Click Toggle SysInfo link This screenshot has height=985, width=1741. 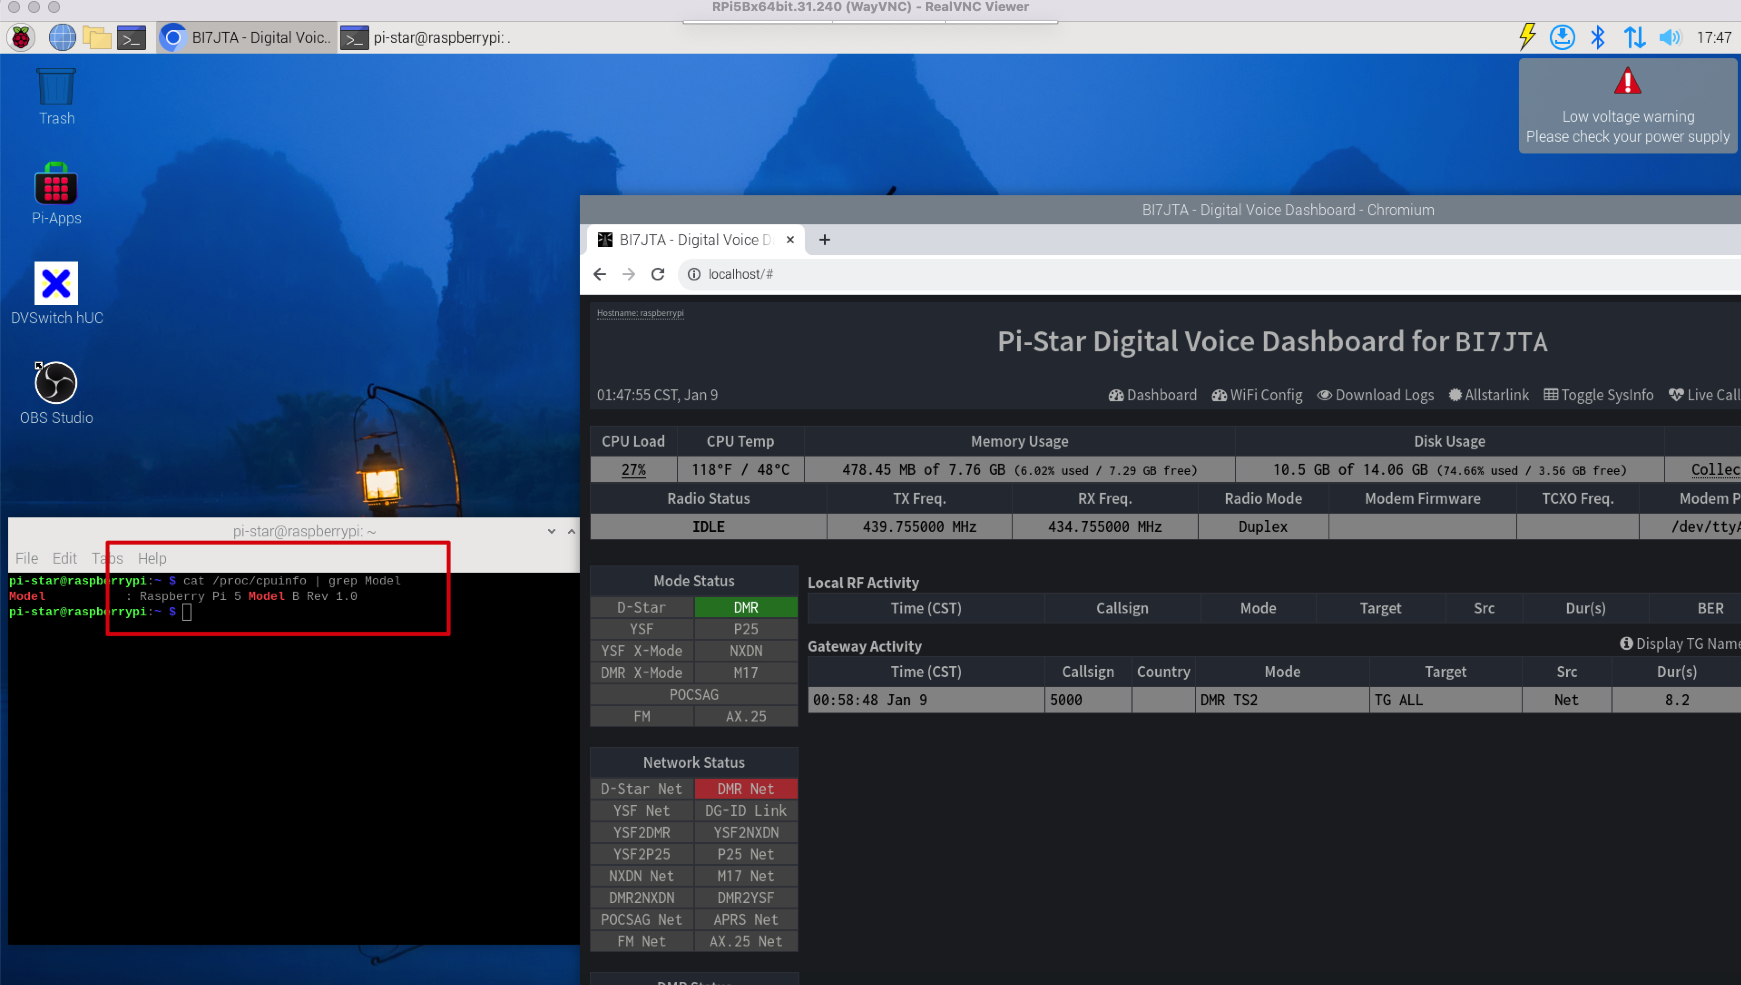pos(1599,395)
